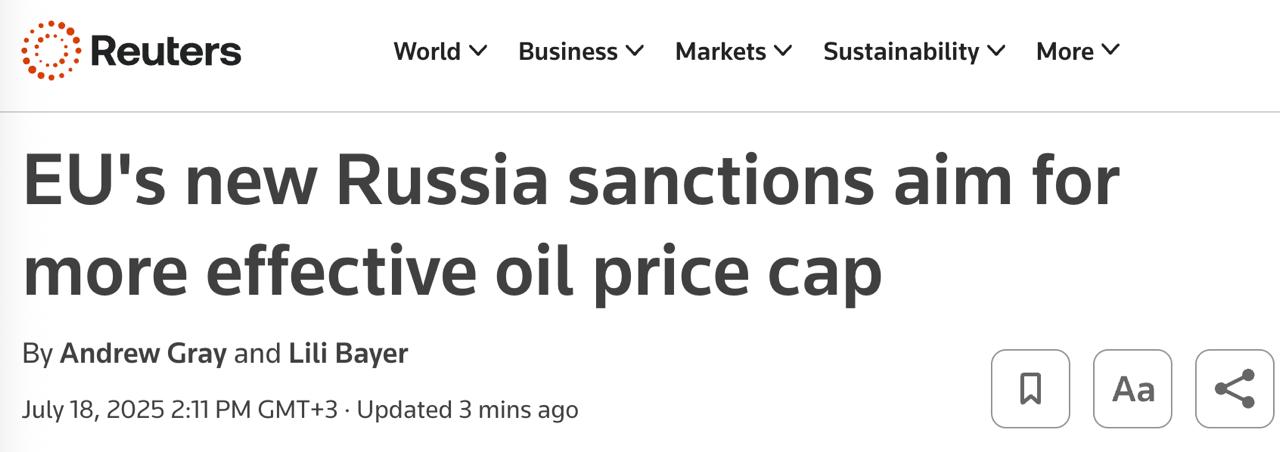Open author Andrew Gray's profile link
The image size is (1280, 452).
click(143, 353)
